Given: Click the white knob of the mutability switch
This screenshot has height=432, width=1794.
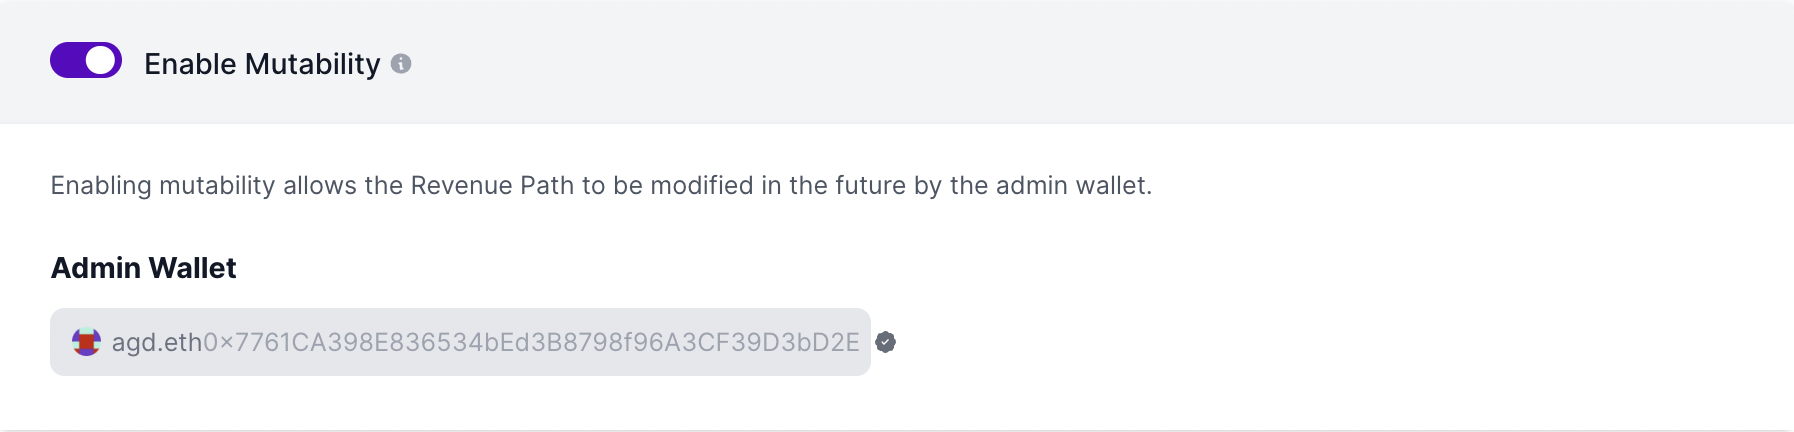Looking at the screenshot, I should click(x=100, y=60).
